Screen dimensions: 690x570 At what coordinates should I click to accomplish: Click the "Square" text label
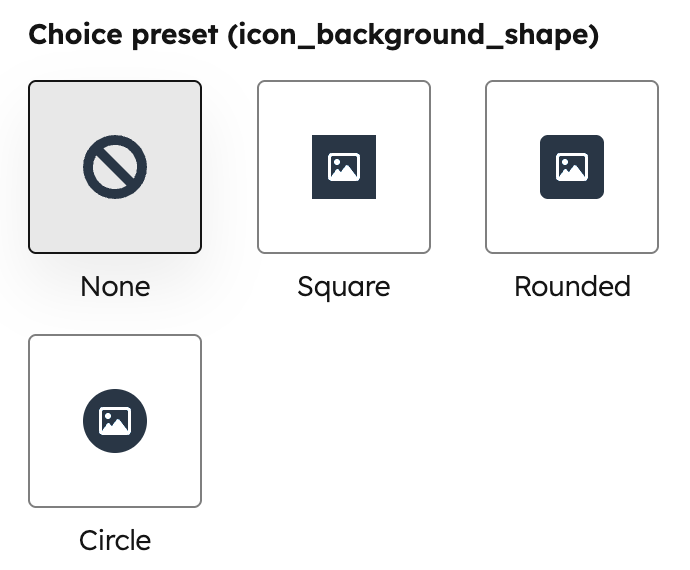[344, 287]
